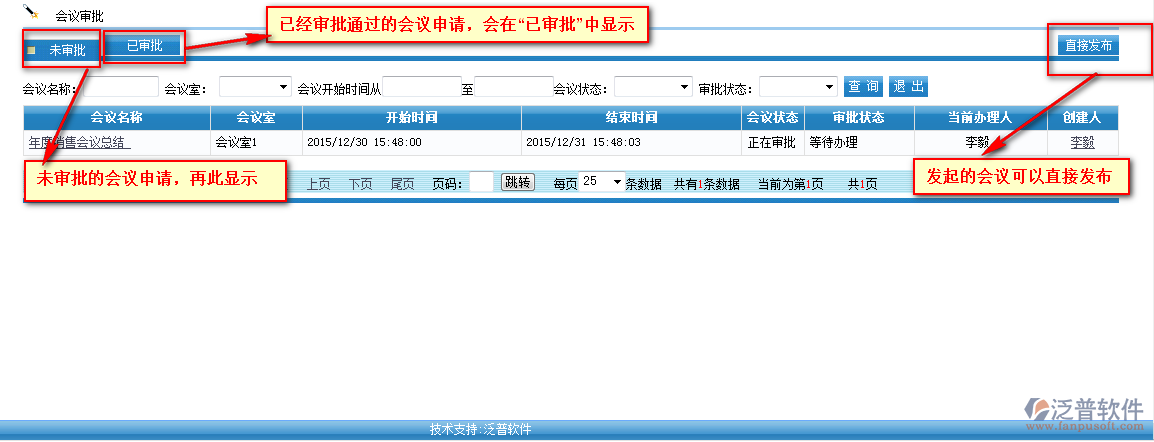Focus the 页码 page number field
This screenshot has height=442, width=1154.
[x=481, y=182]
